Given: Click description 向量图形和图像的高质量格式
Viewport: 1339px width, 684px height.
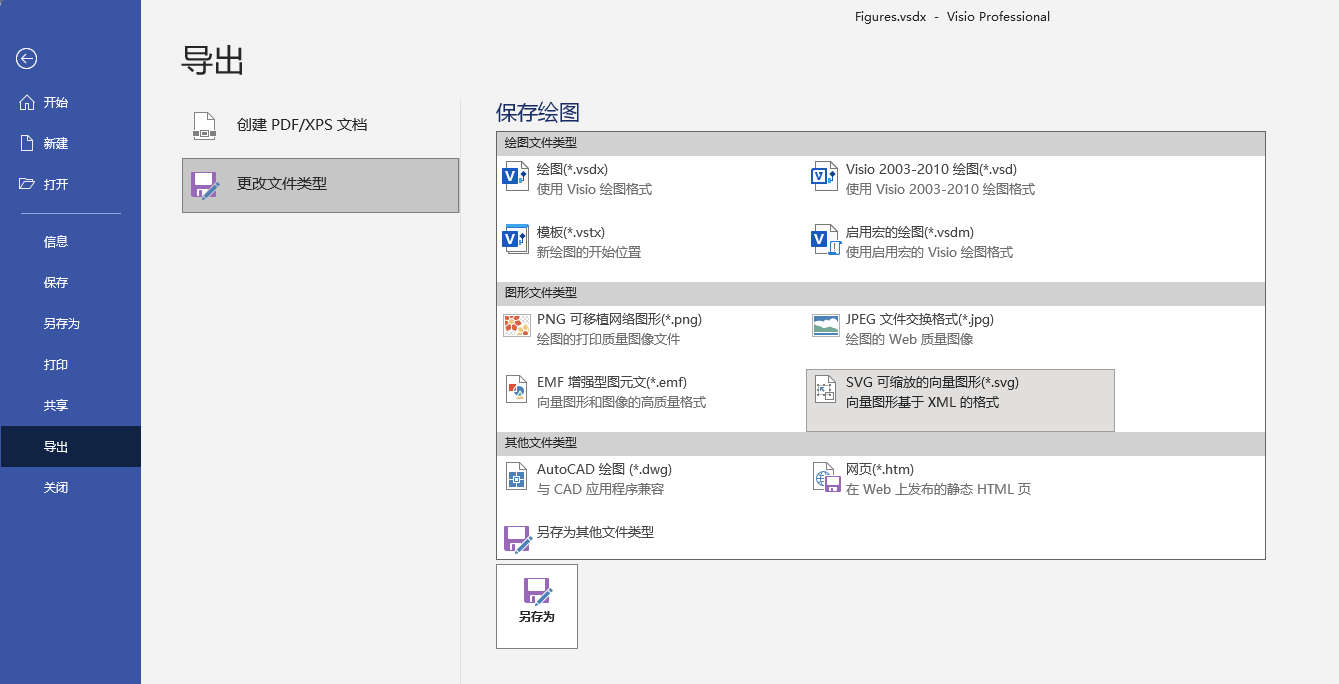Looking at the screenshot, I should (x=621, y=402).
